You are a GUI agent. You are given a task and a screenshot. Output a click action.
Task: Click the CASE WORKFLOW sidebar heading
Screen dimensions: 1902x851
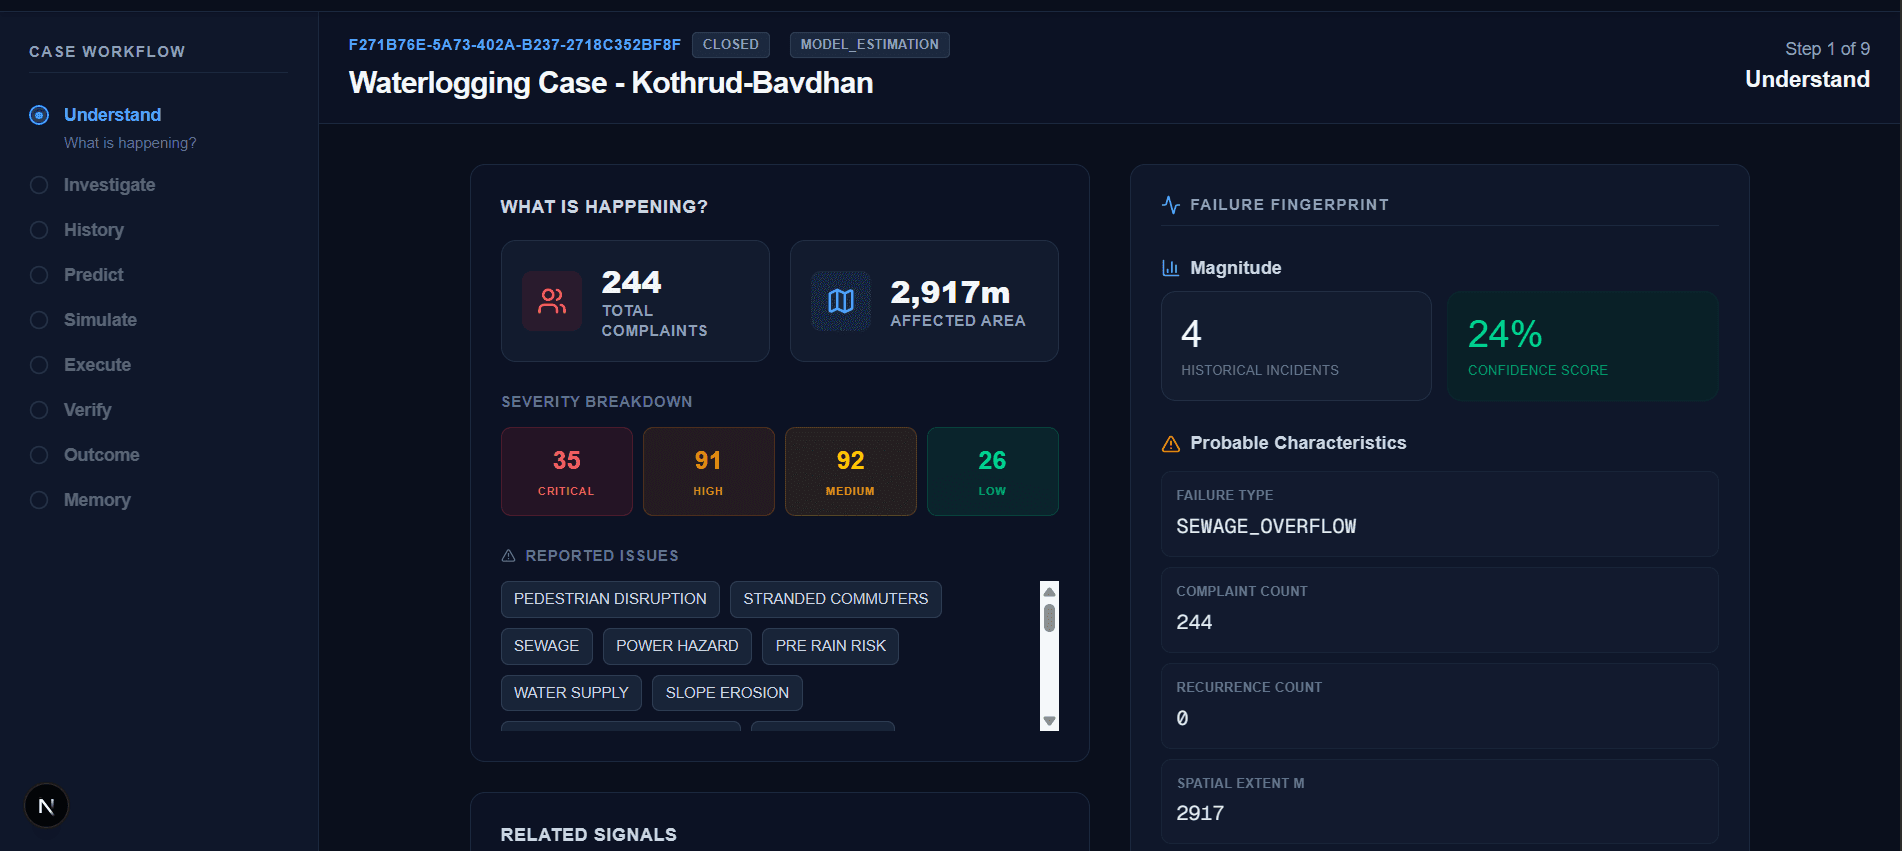(x=107, y=52)
